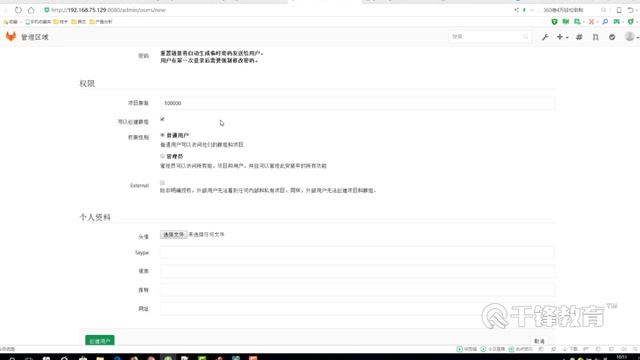
Task: Click the green shield extension icon
Action: pyautogui.click(x=554, y=22)
